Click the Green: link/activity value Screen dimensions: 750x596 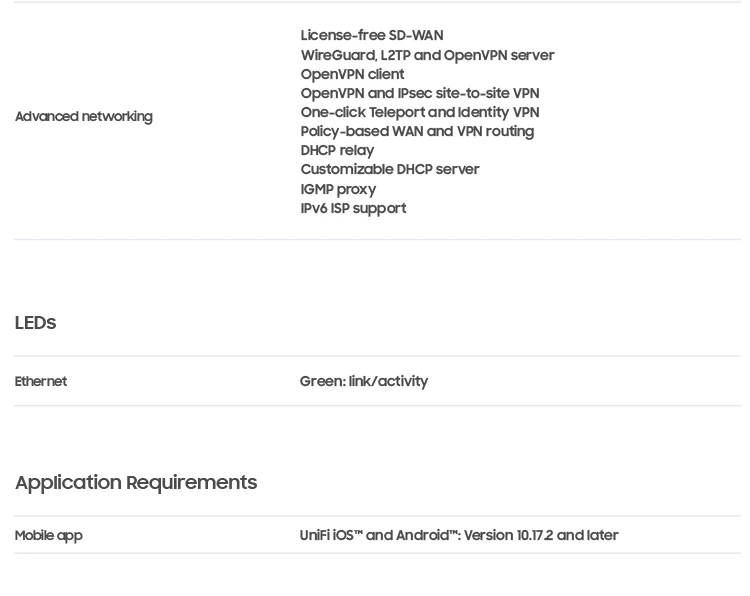(x=363, y=381)
